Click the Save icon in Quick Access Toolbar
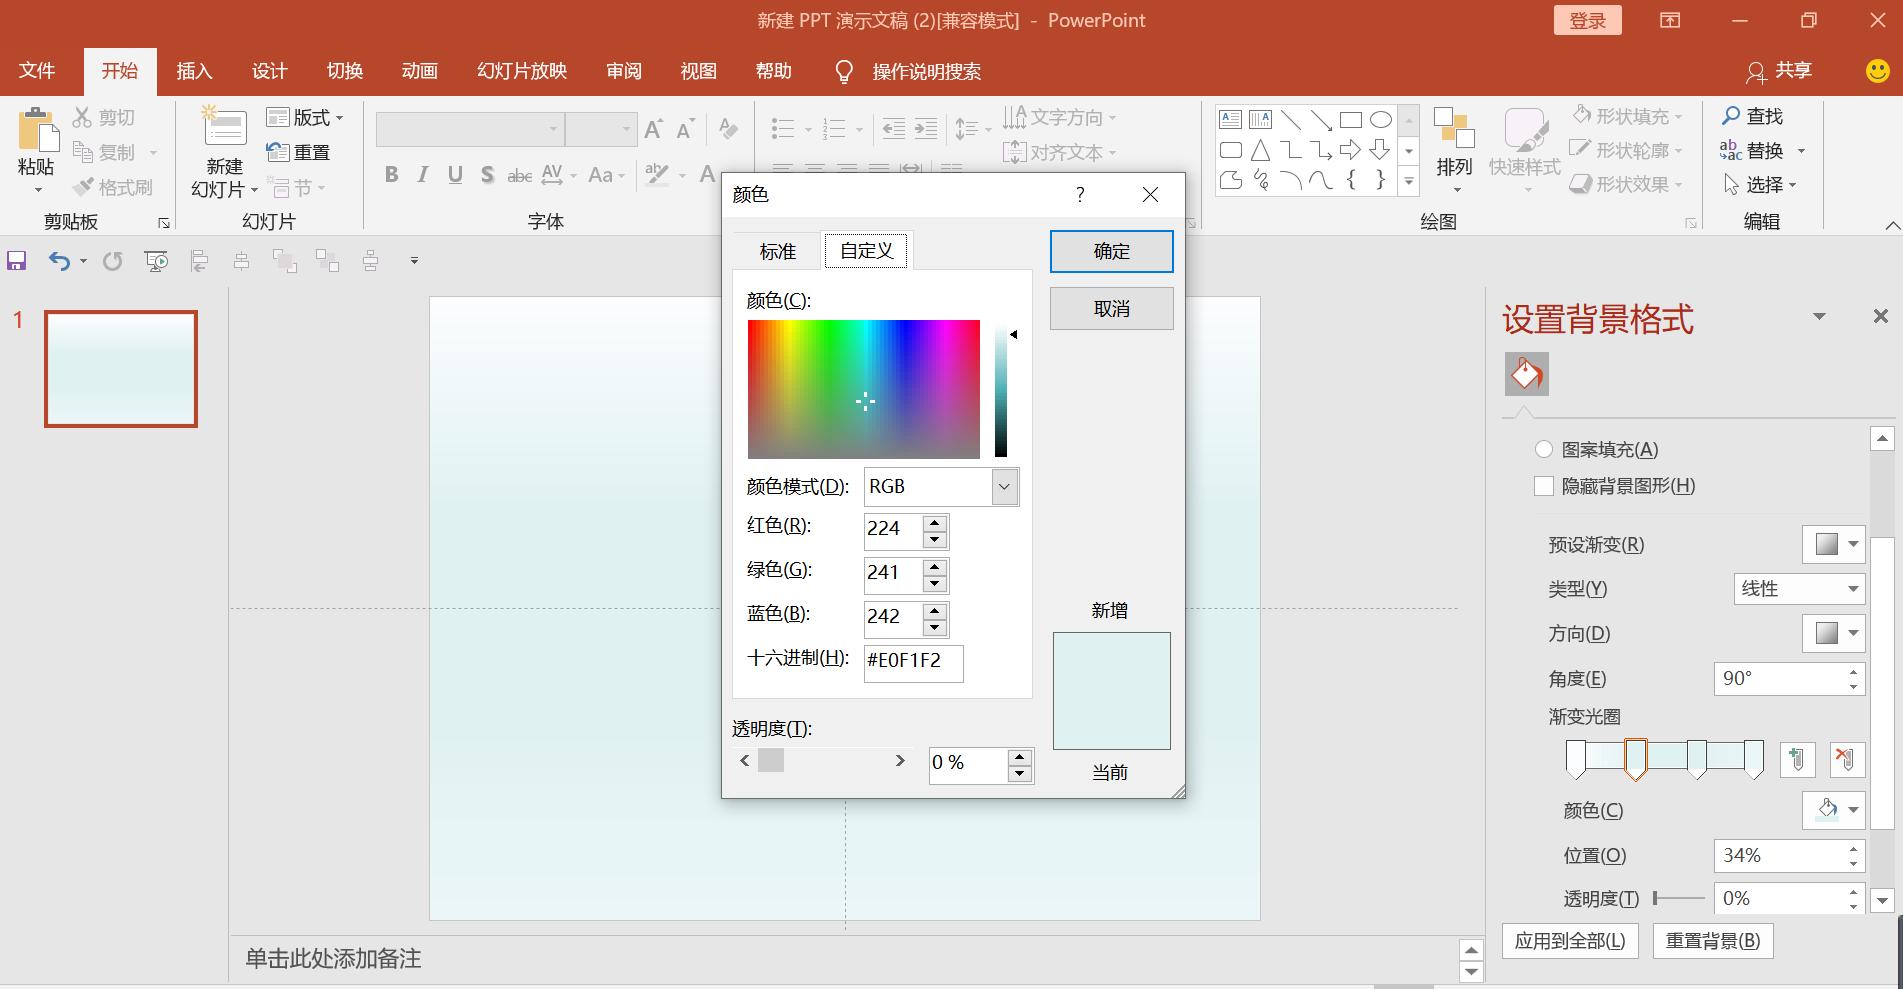The image size is (1903, 989). tap(16, 260)
